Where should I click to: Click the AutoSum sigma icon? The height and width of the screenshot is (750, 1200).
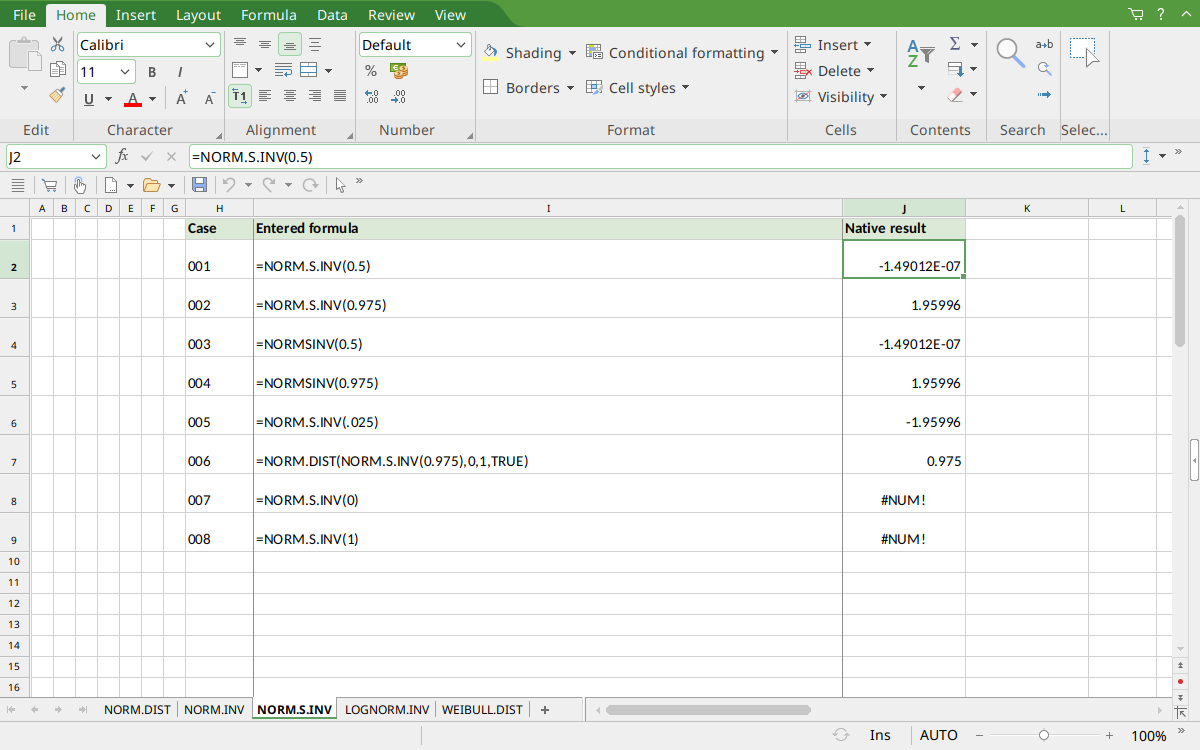[955, 44]
